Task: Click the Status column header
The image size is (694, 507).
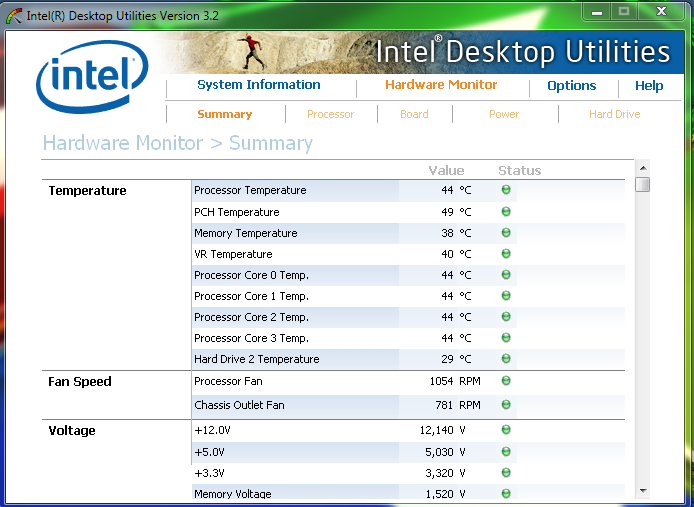Action: [520, 170]
